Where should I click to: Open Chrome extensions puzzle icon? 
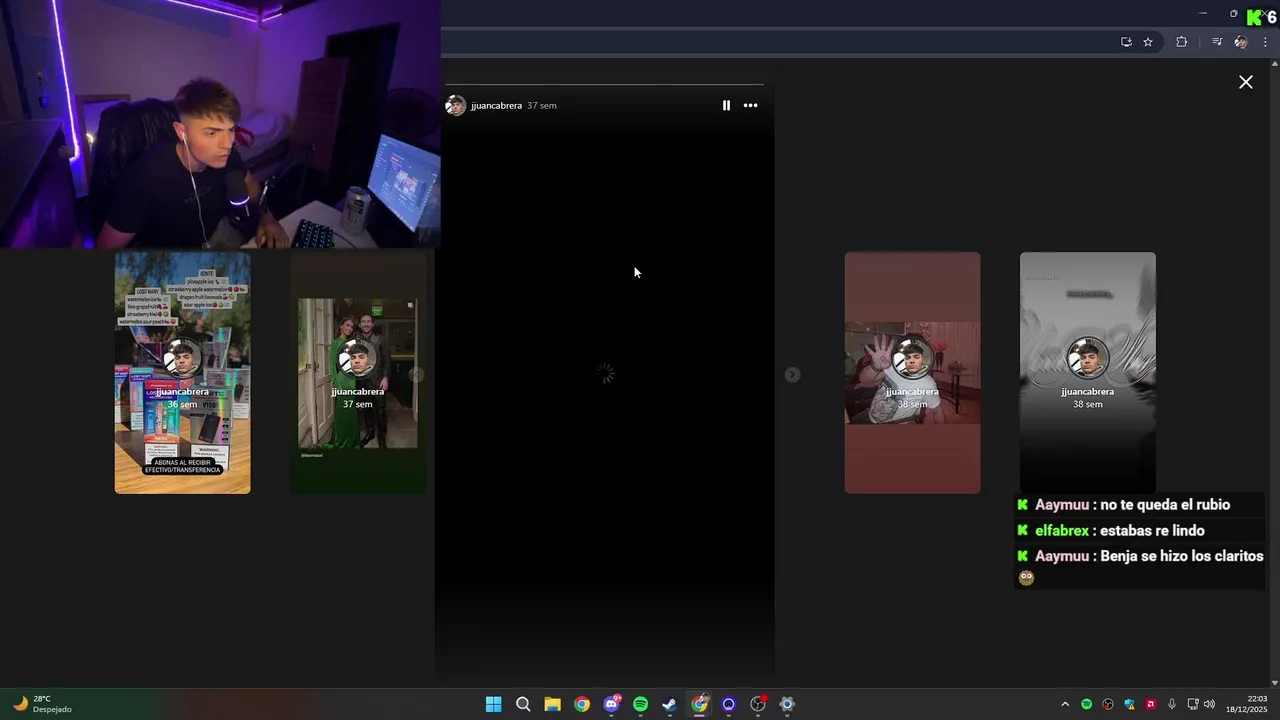[1181, 42]
